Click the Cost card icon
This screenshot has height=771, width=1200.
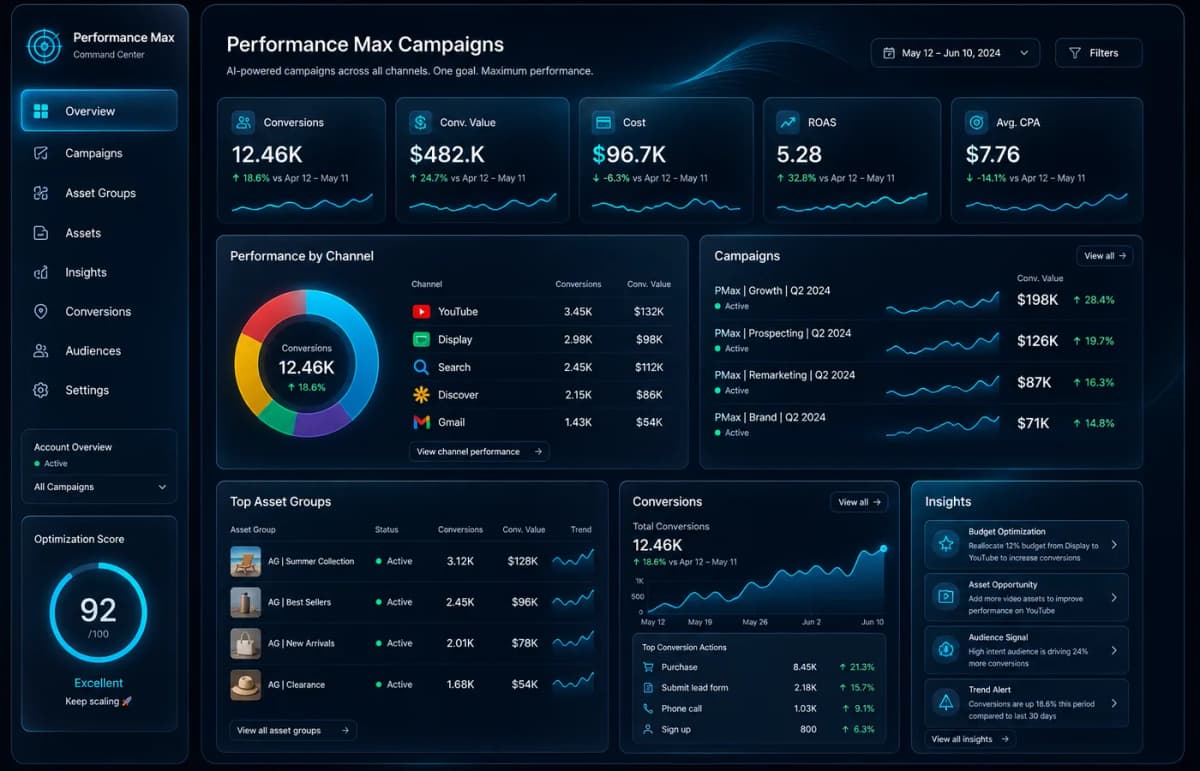(x=603, y=122)
